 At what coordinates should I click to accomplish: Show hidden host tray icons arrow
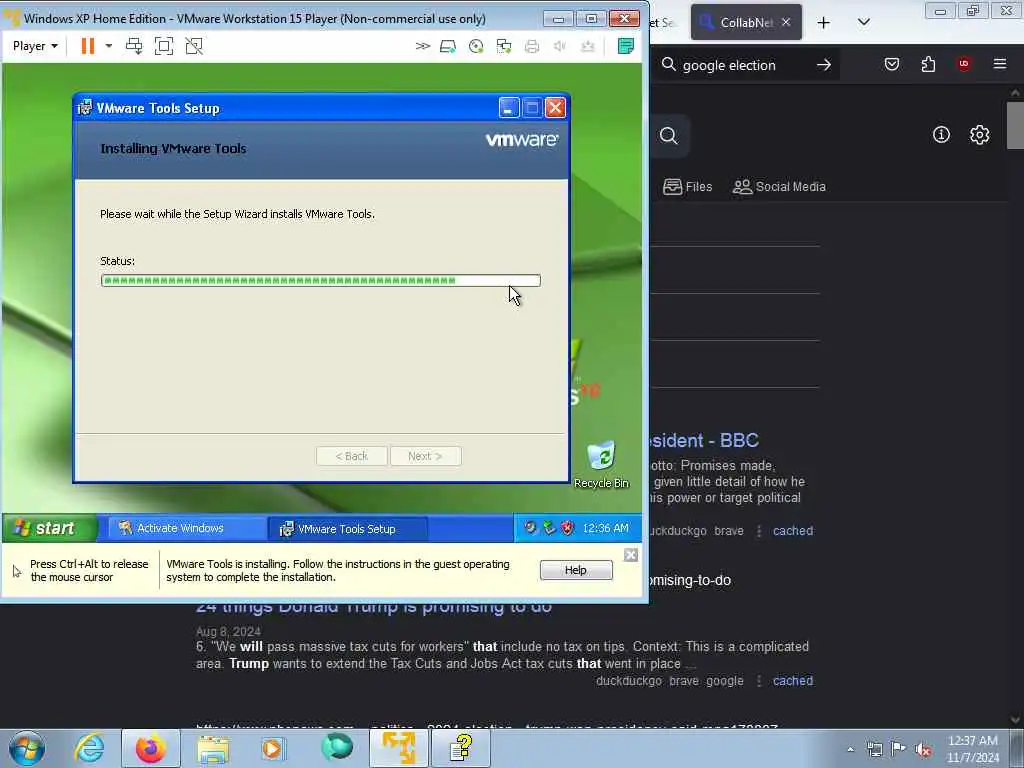tap(850, 749)
